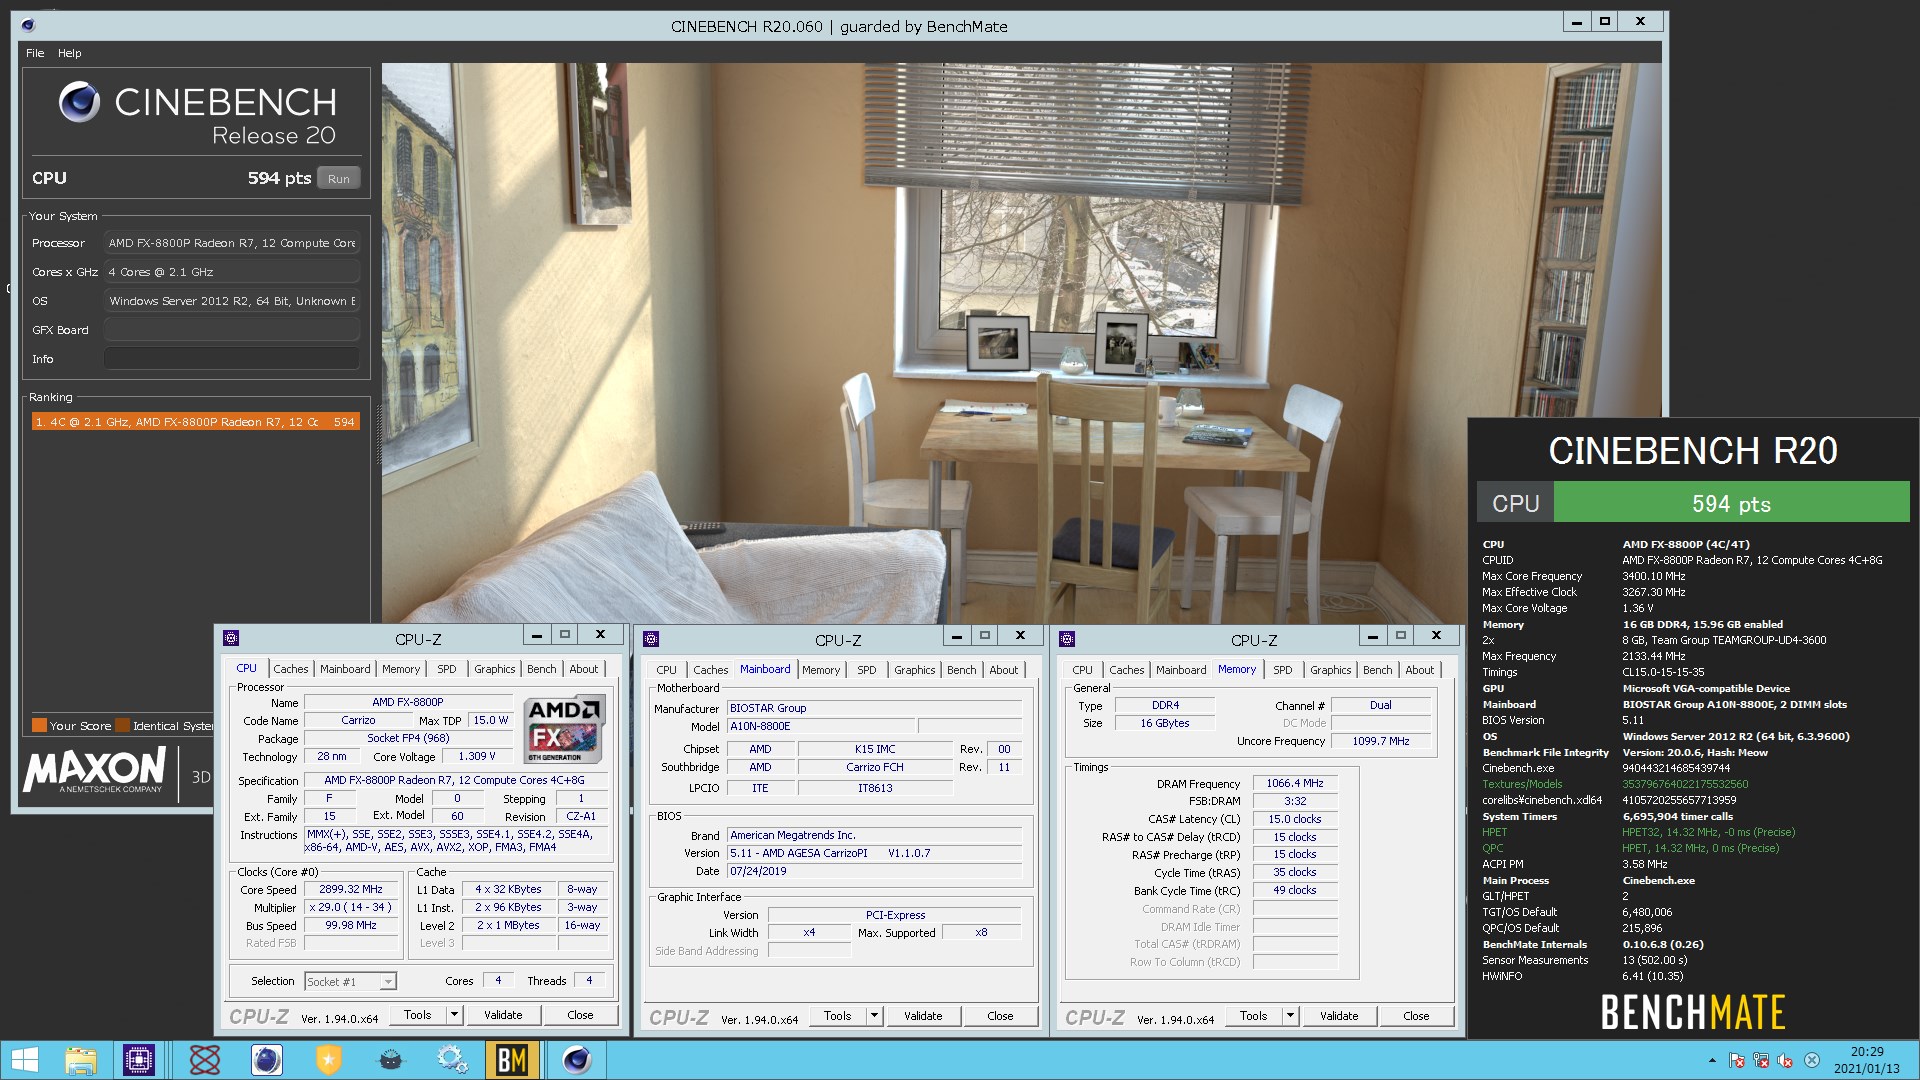The image size is (1920, 1080).
Task: Open the Help menu in Cinebench
Action: tap(69, 53)
